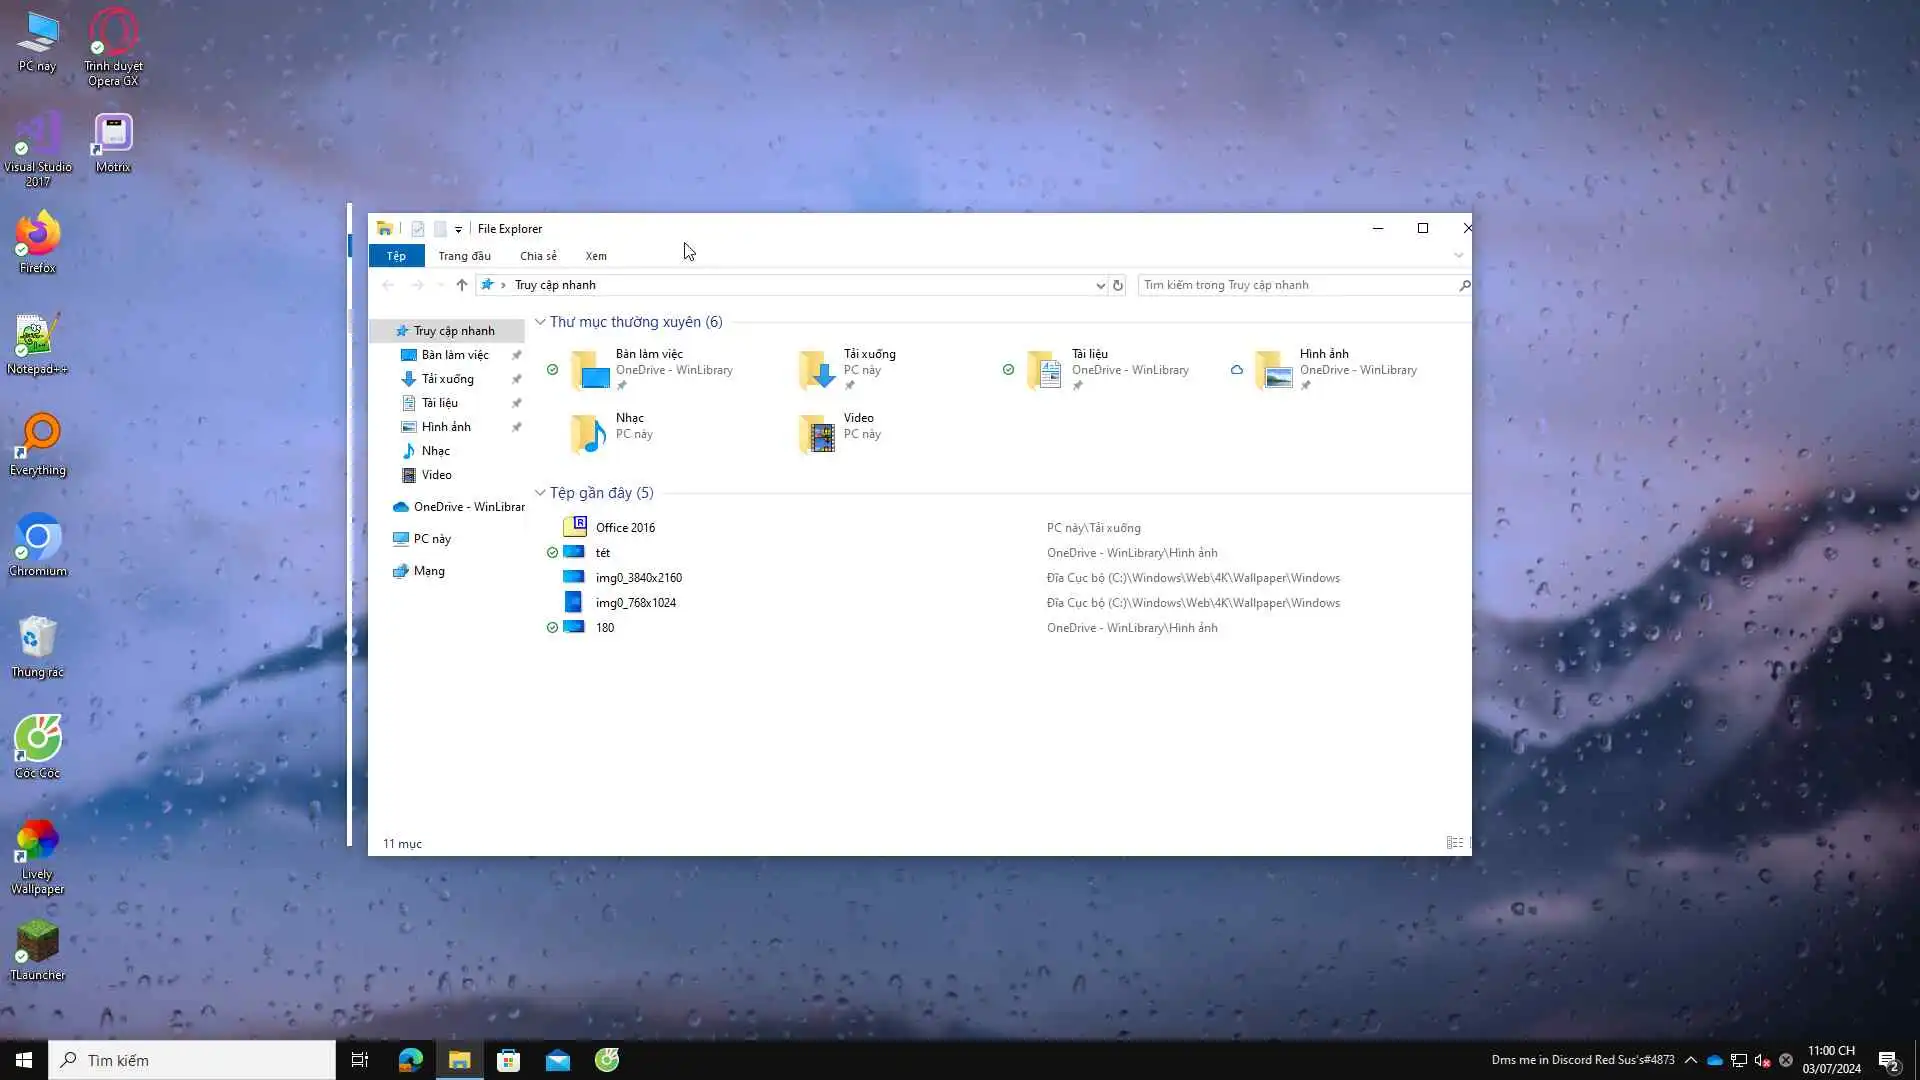Click the Properties icon in quick access toolbar
The width and height of the screenshot is (1920, 1080).
point(418,229)
